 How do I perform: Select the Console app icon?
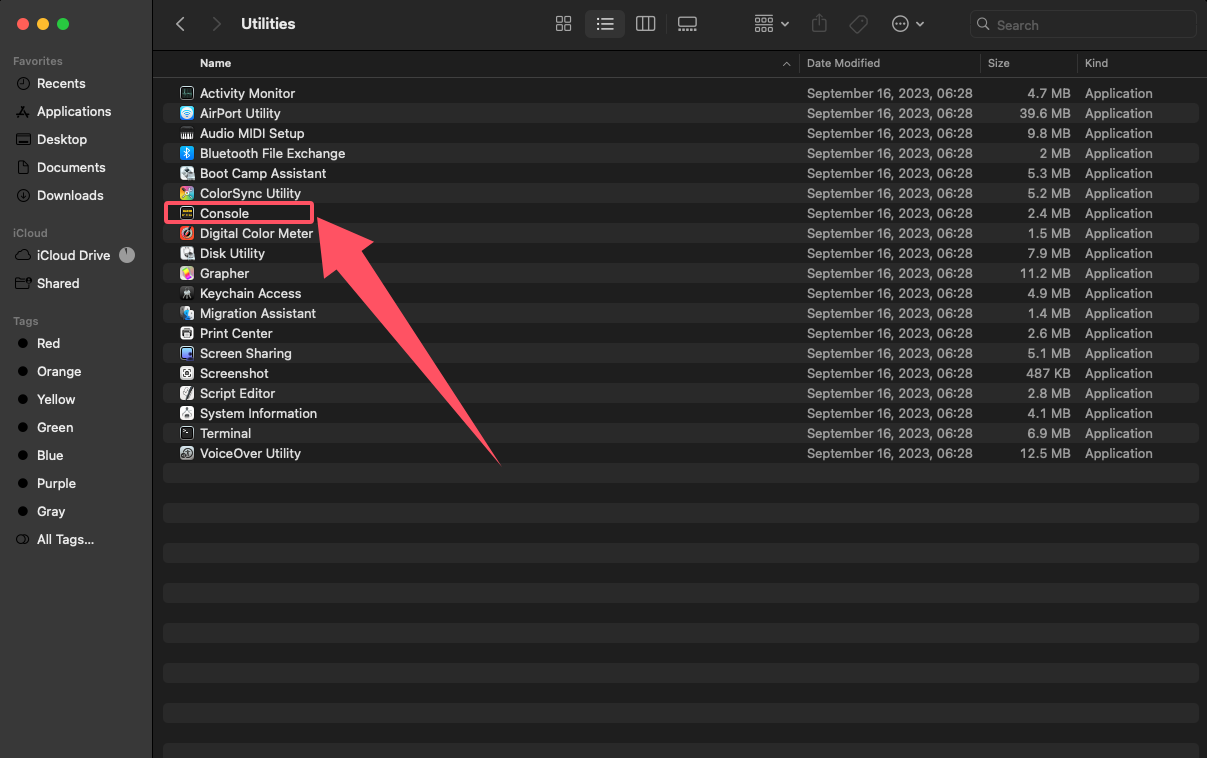[187, 213]
